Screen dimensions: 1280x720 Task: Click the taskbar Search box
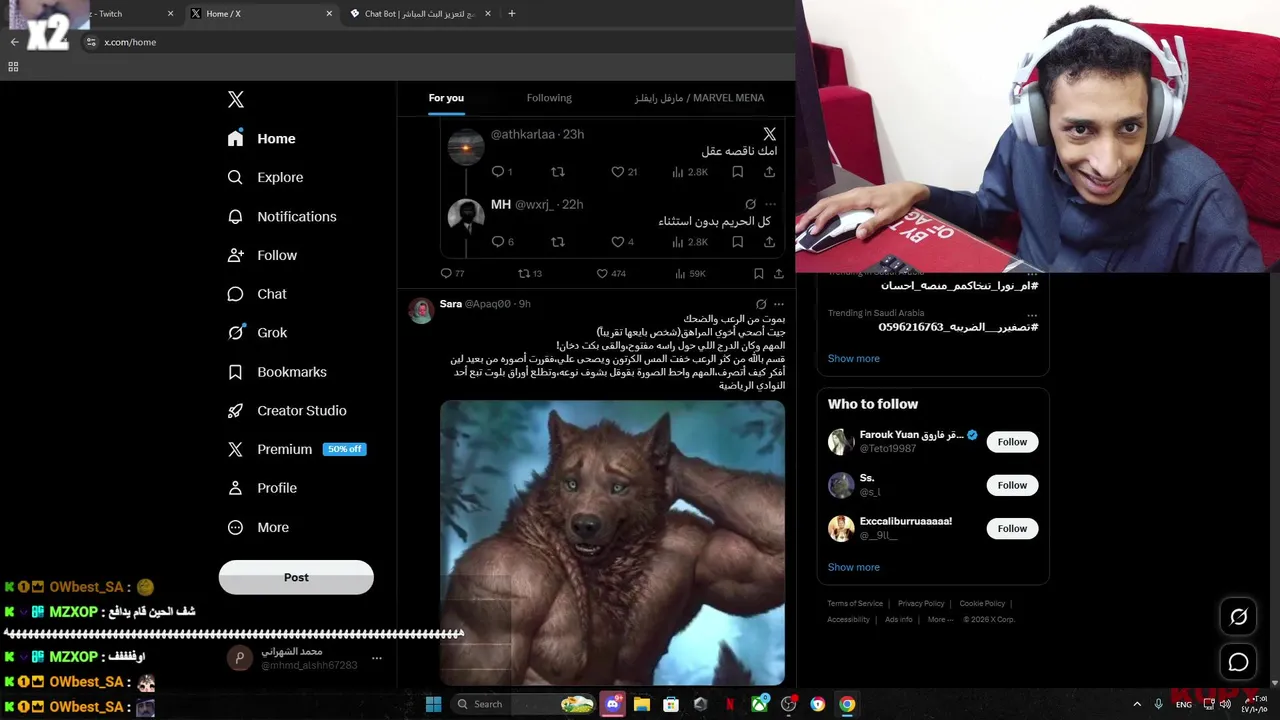pyautogui.click(x=525, y=704)
